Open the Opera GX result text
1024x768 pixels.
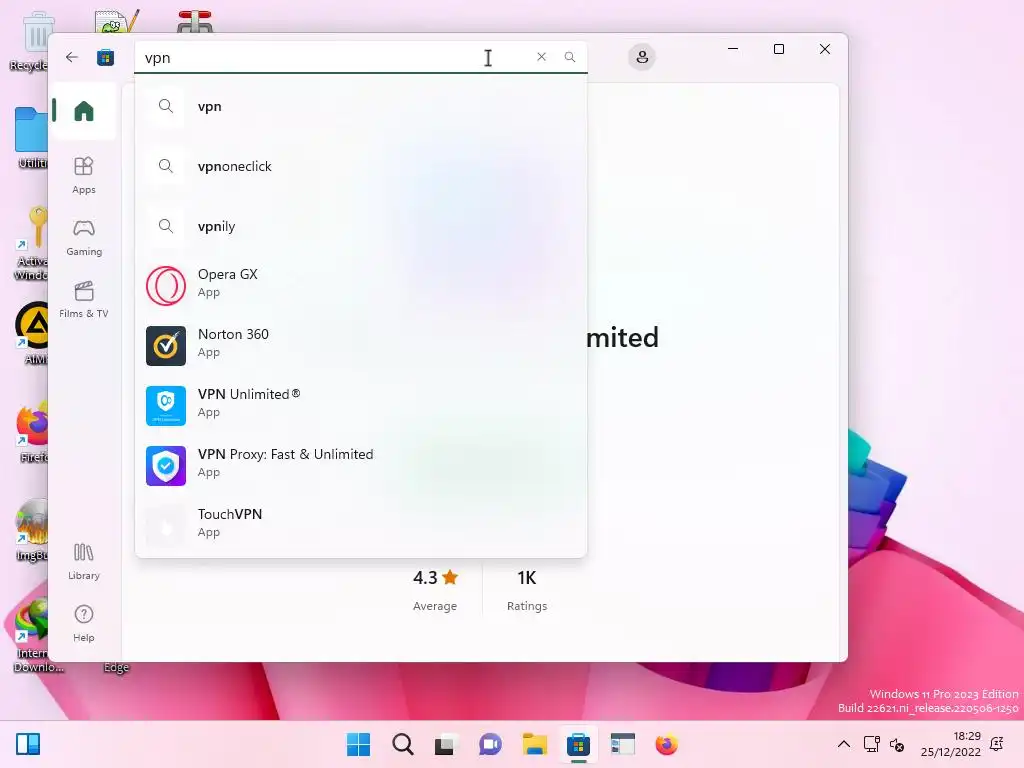[227, 274]
